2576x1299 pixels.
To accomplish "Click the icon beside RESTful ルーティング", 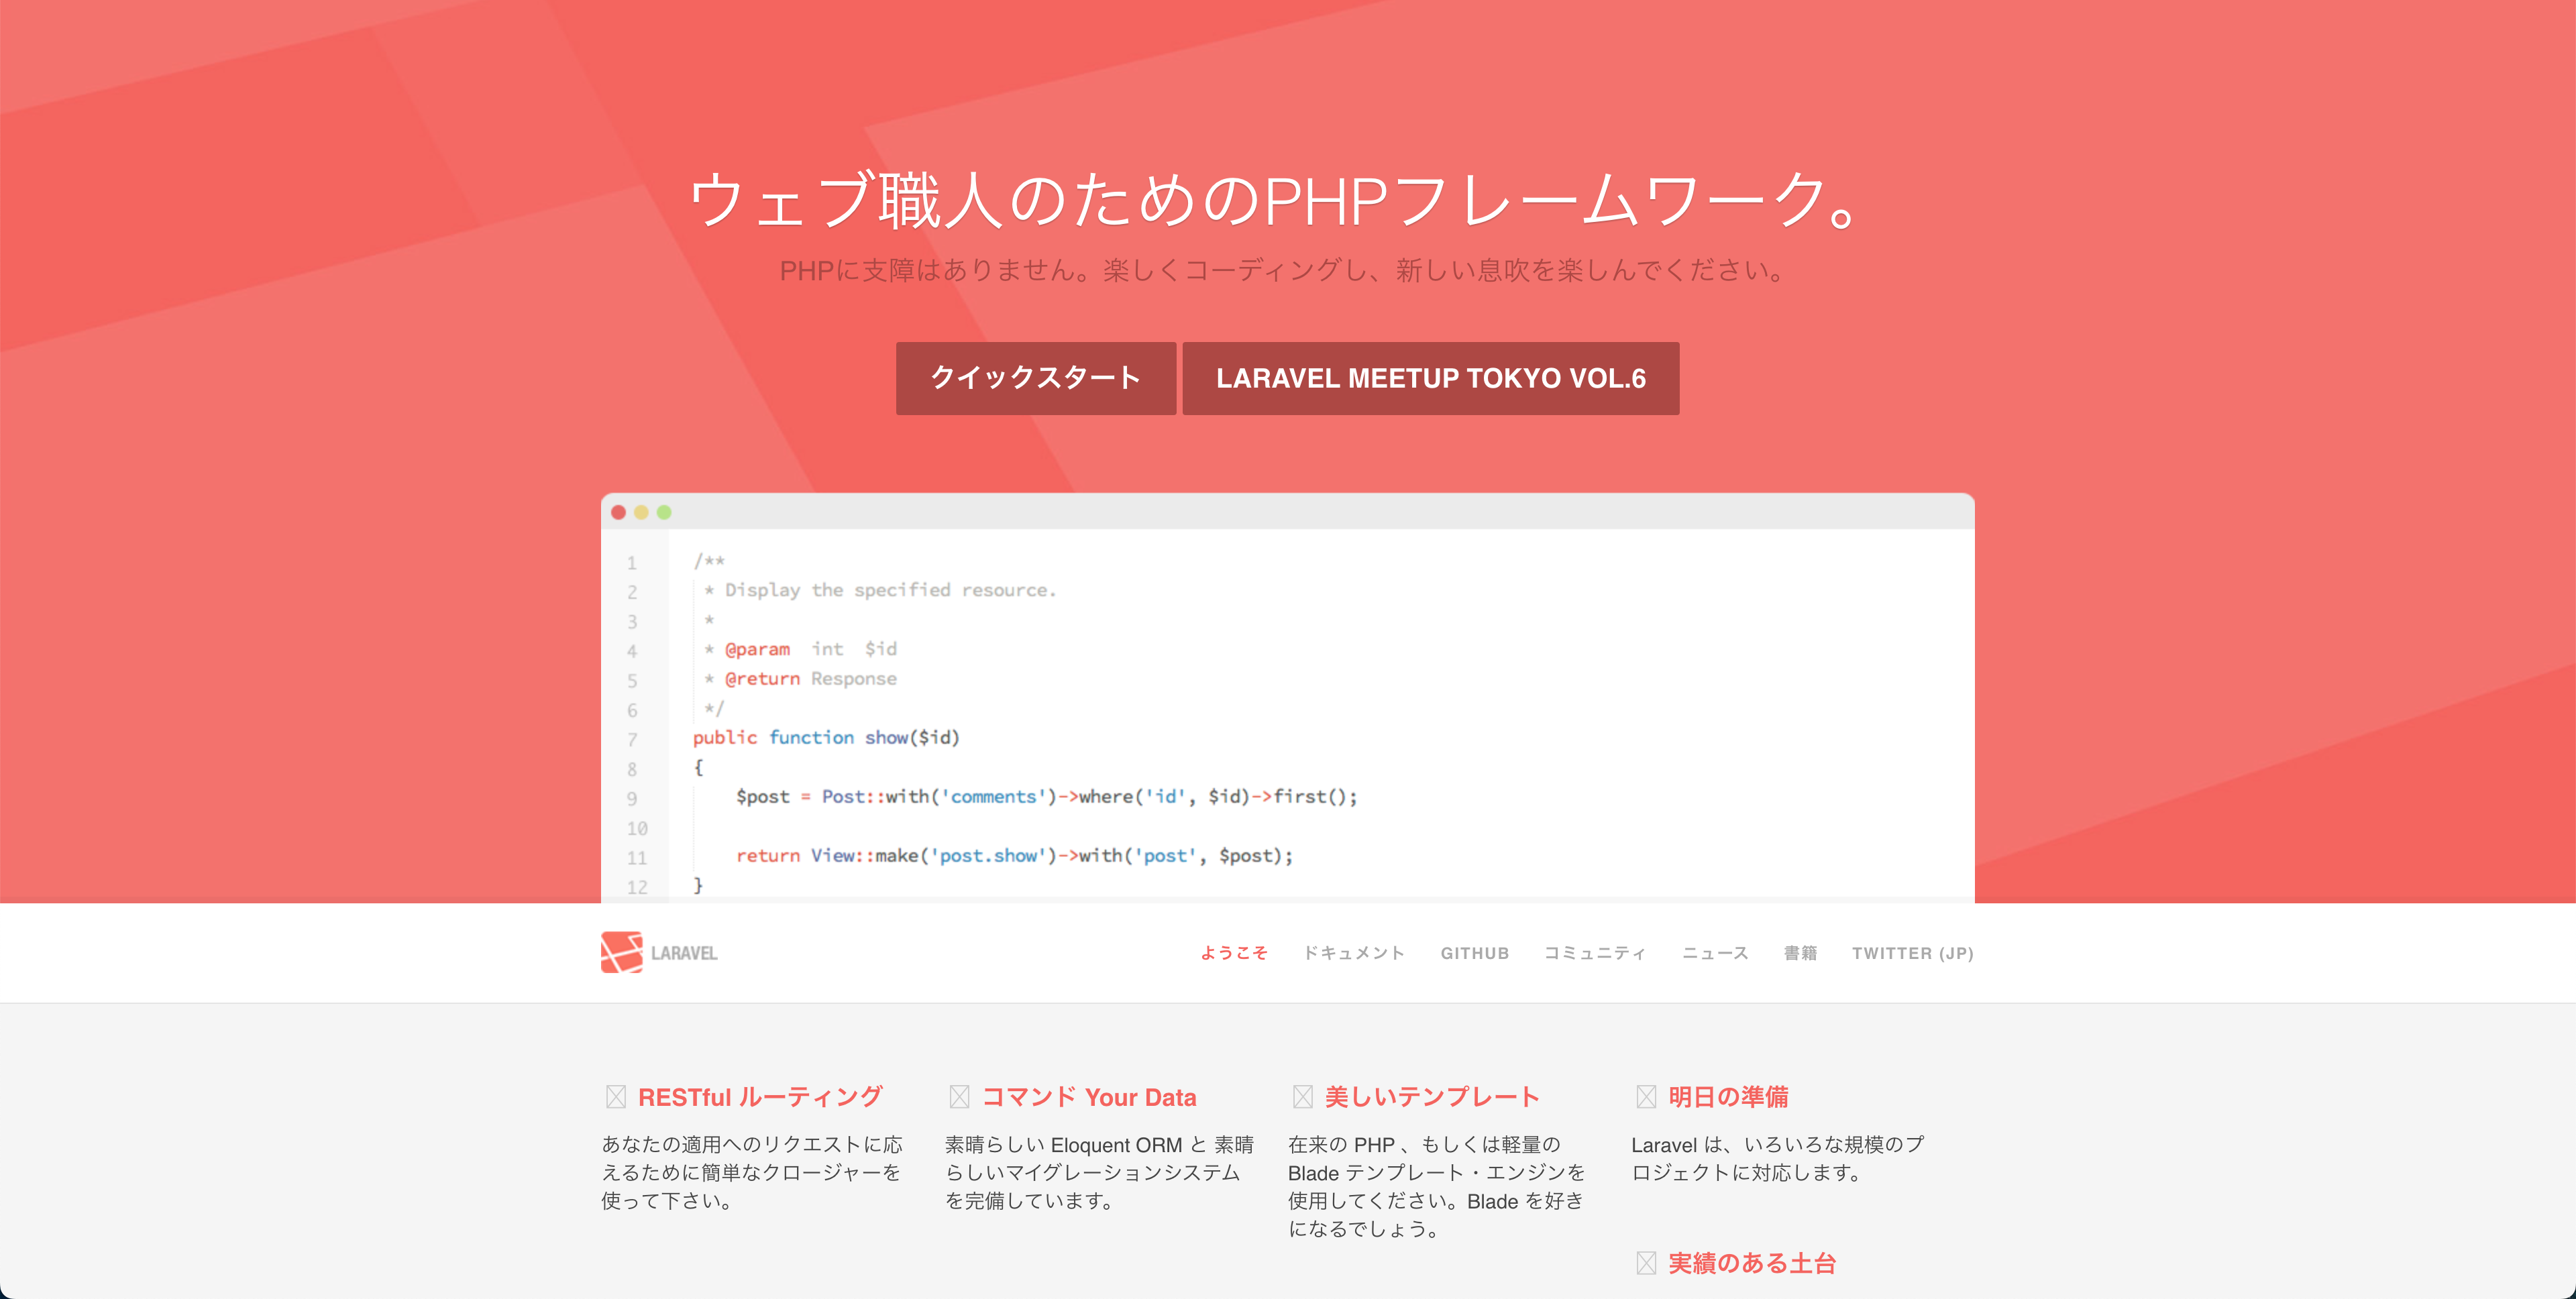I will (615, 1097).
